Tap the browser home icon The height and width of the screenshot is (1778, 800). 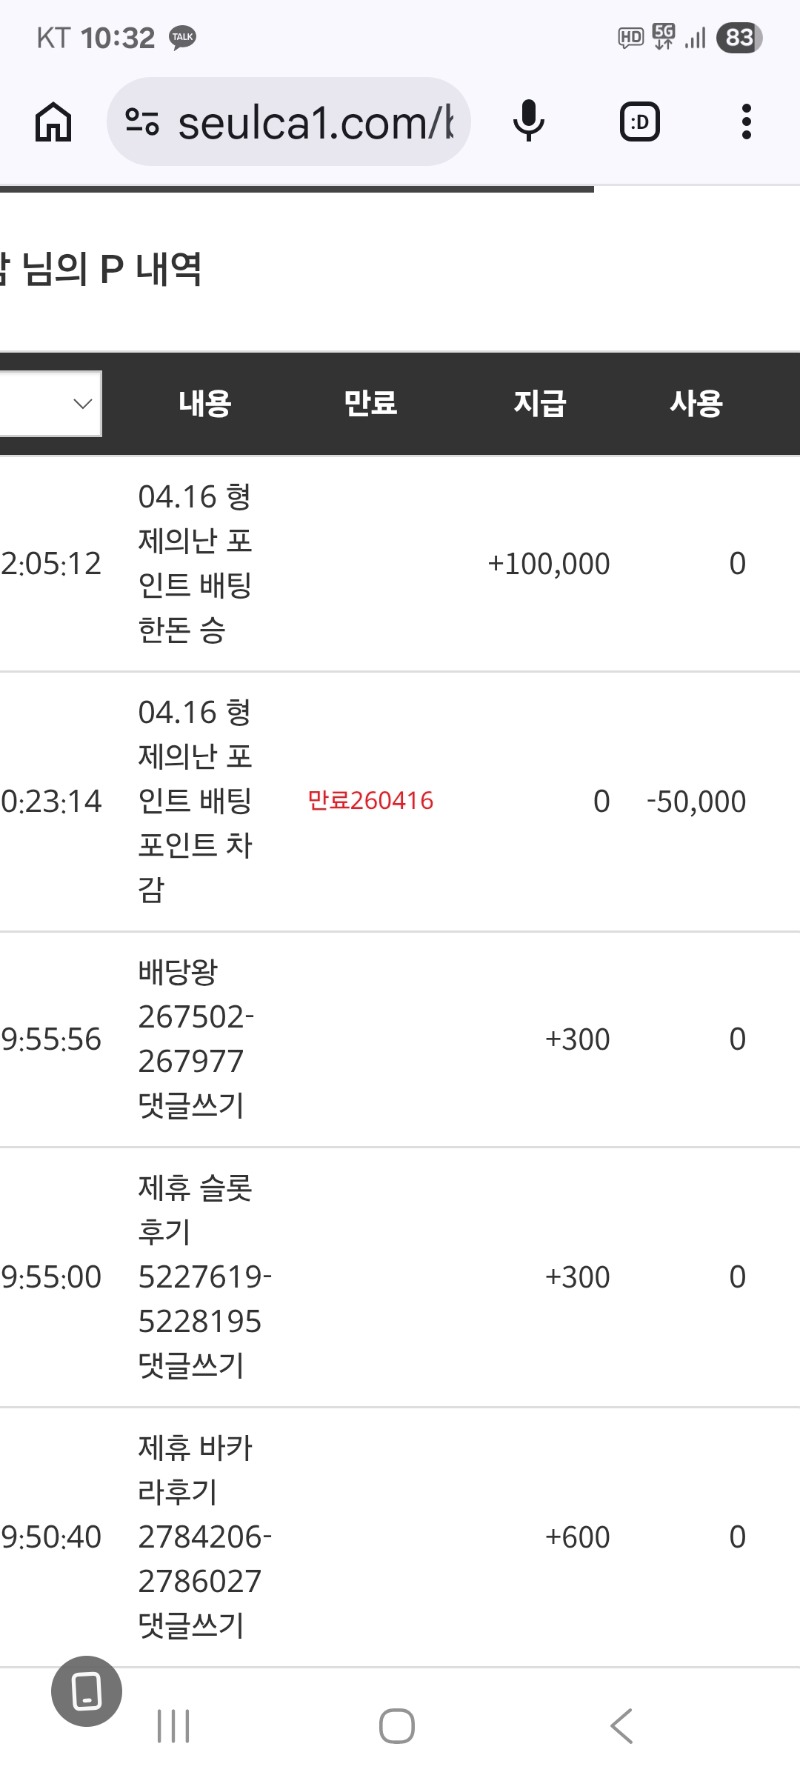(53, 122)
